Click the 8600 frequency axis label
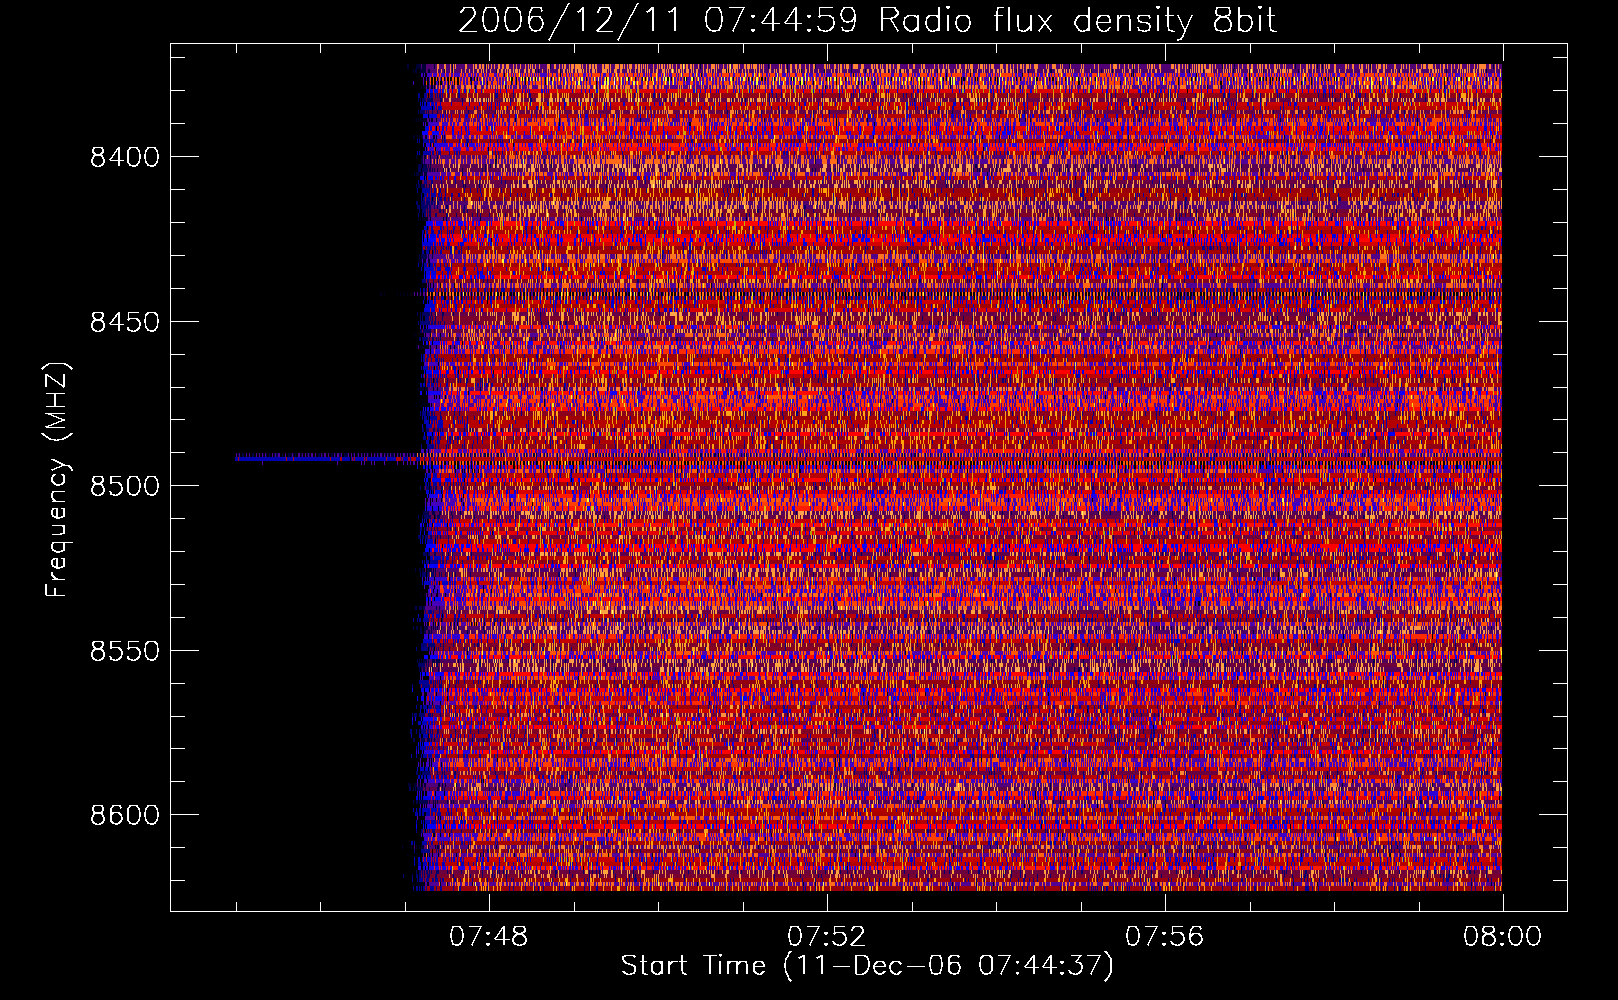The width and height of the screenshot is (1618, 1000). pyautogui.click(x=123, y=816)
